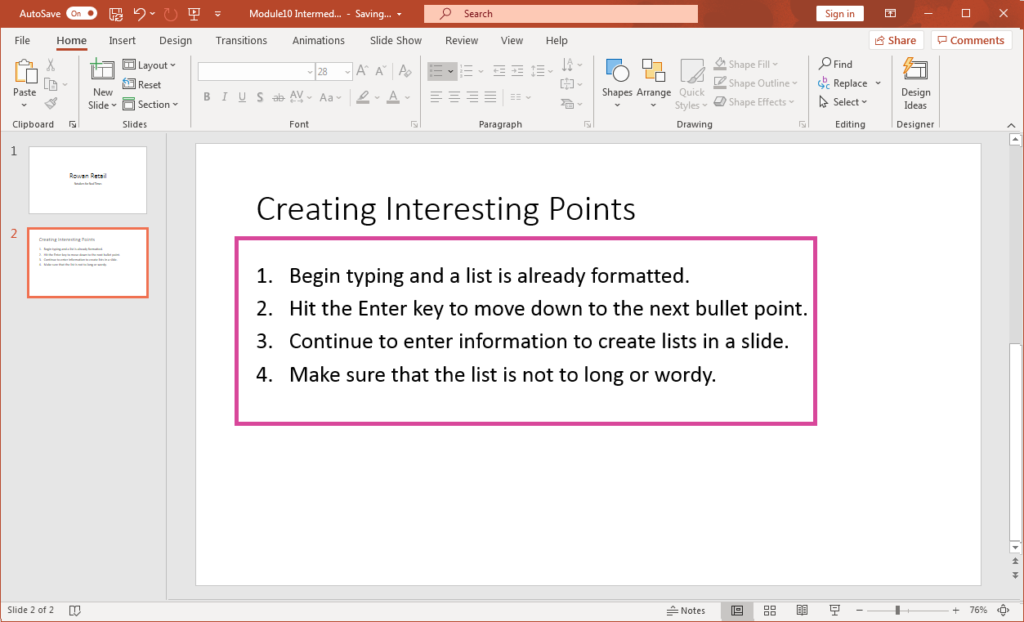Toggle Underline formatting

242,97
